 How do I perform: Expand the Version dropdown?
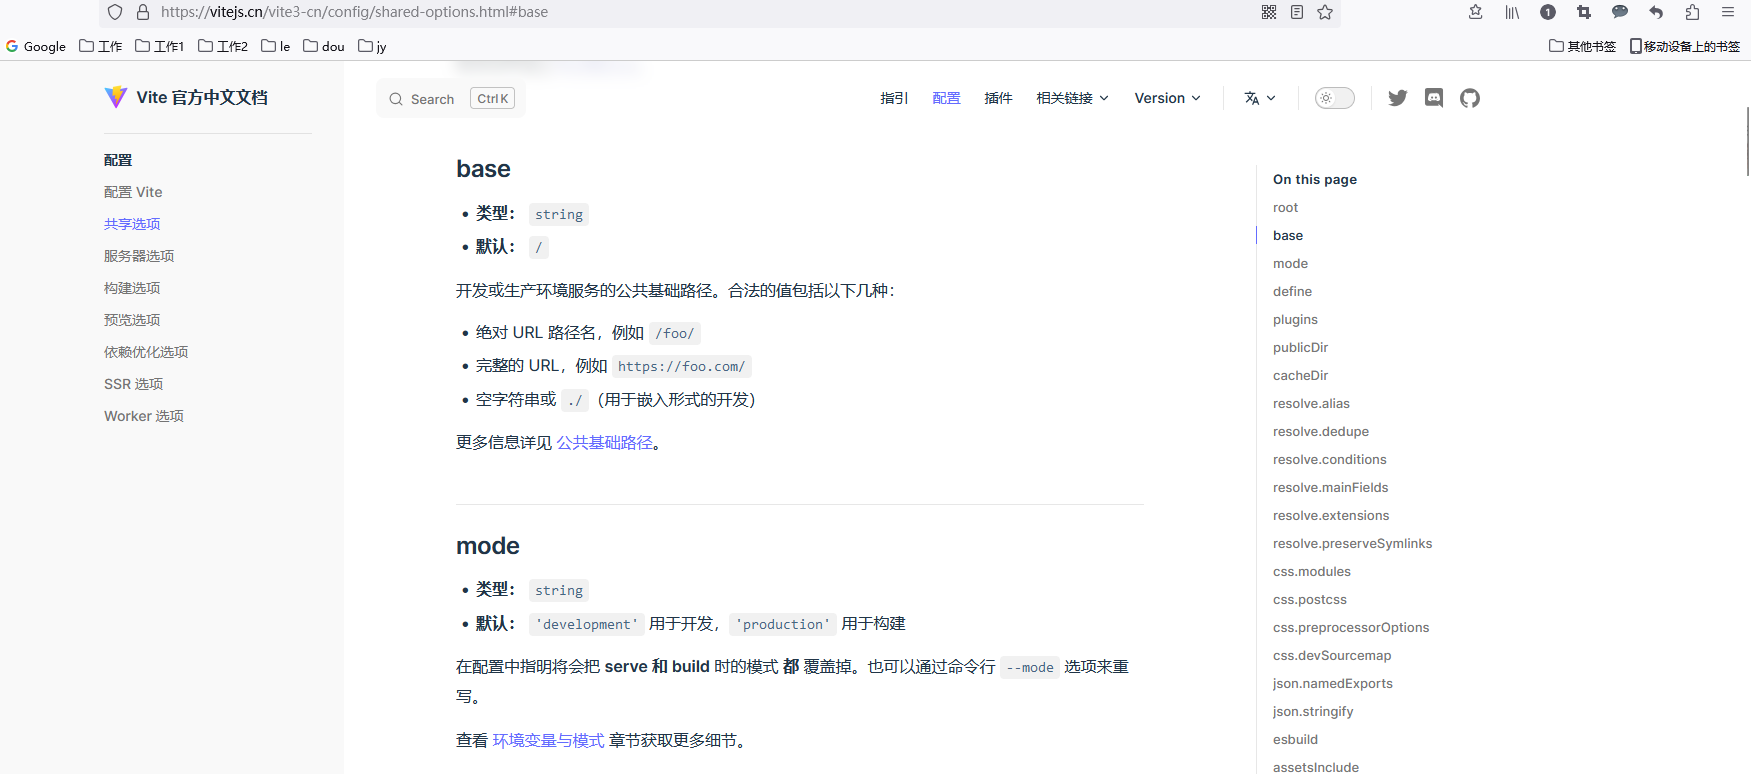[1167, 98]
